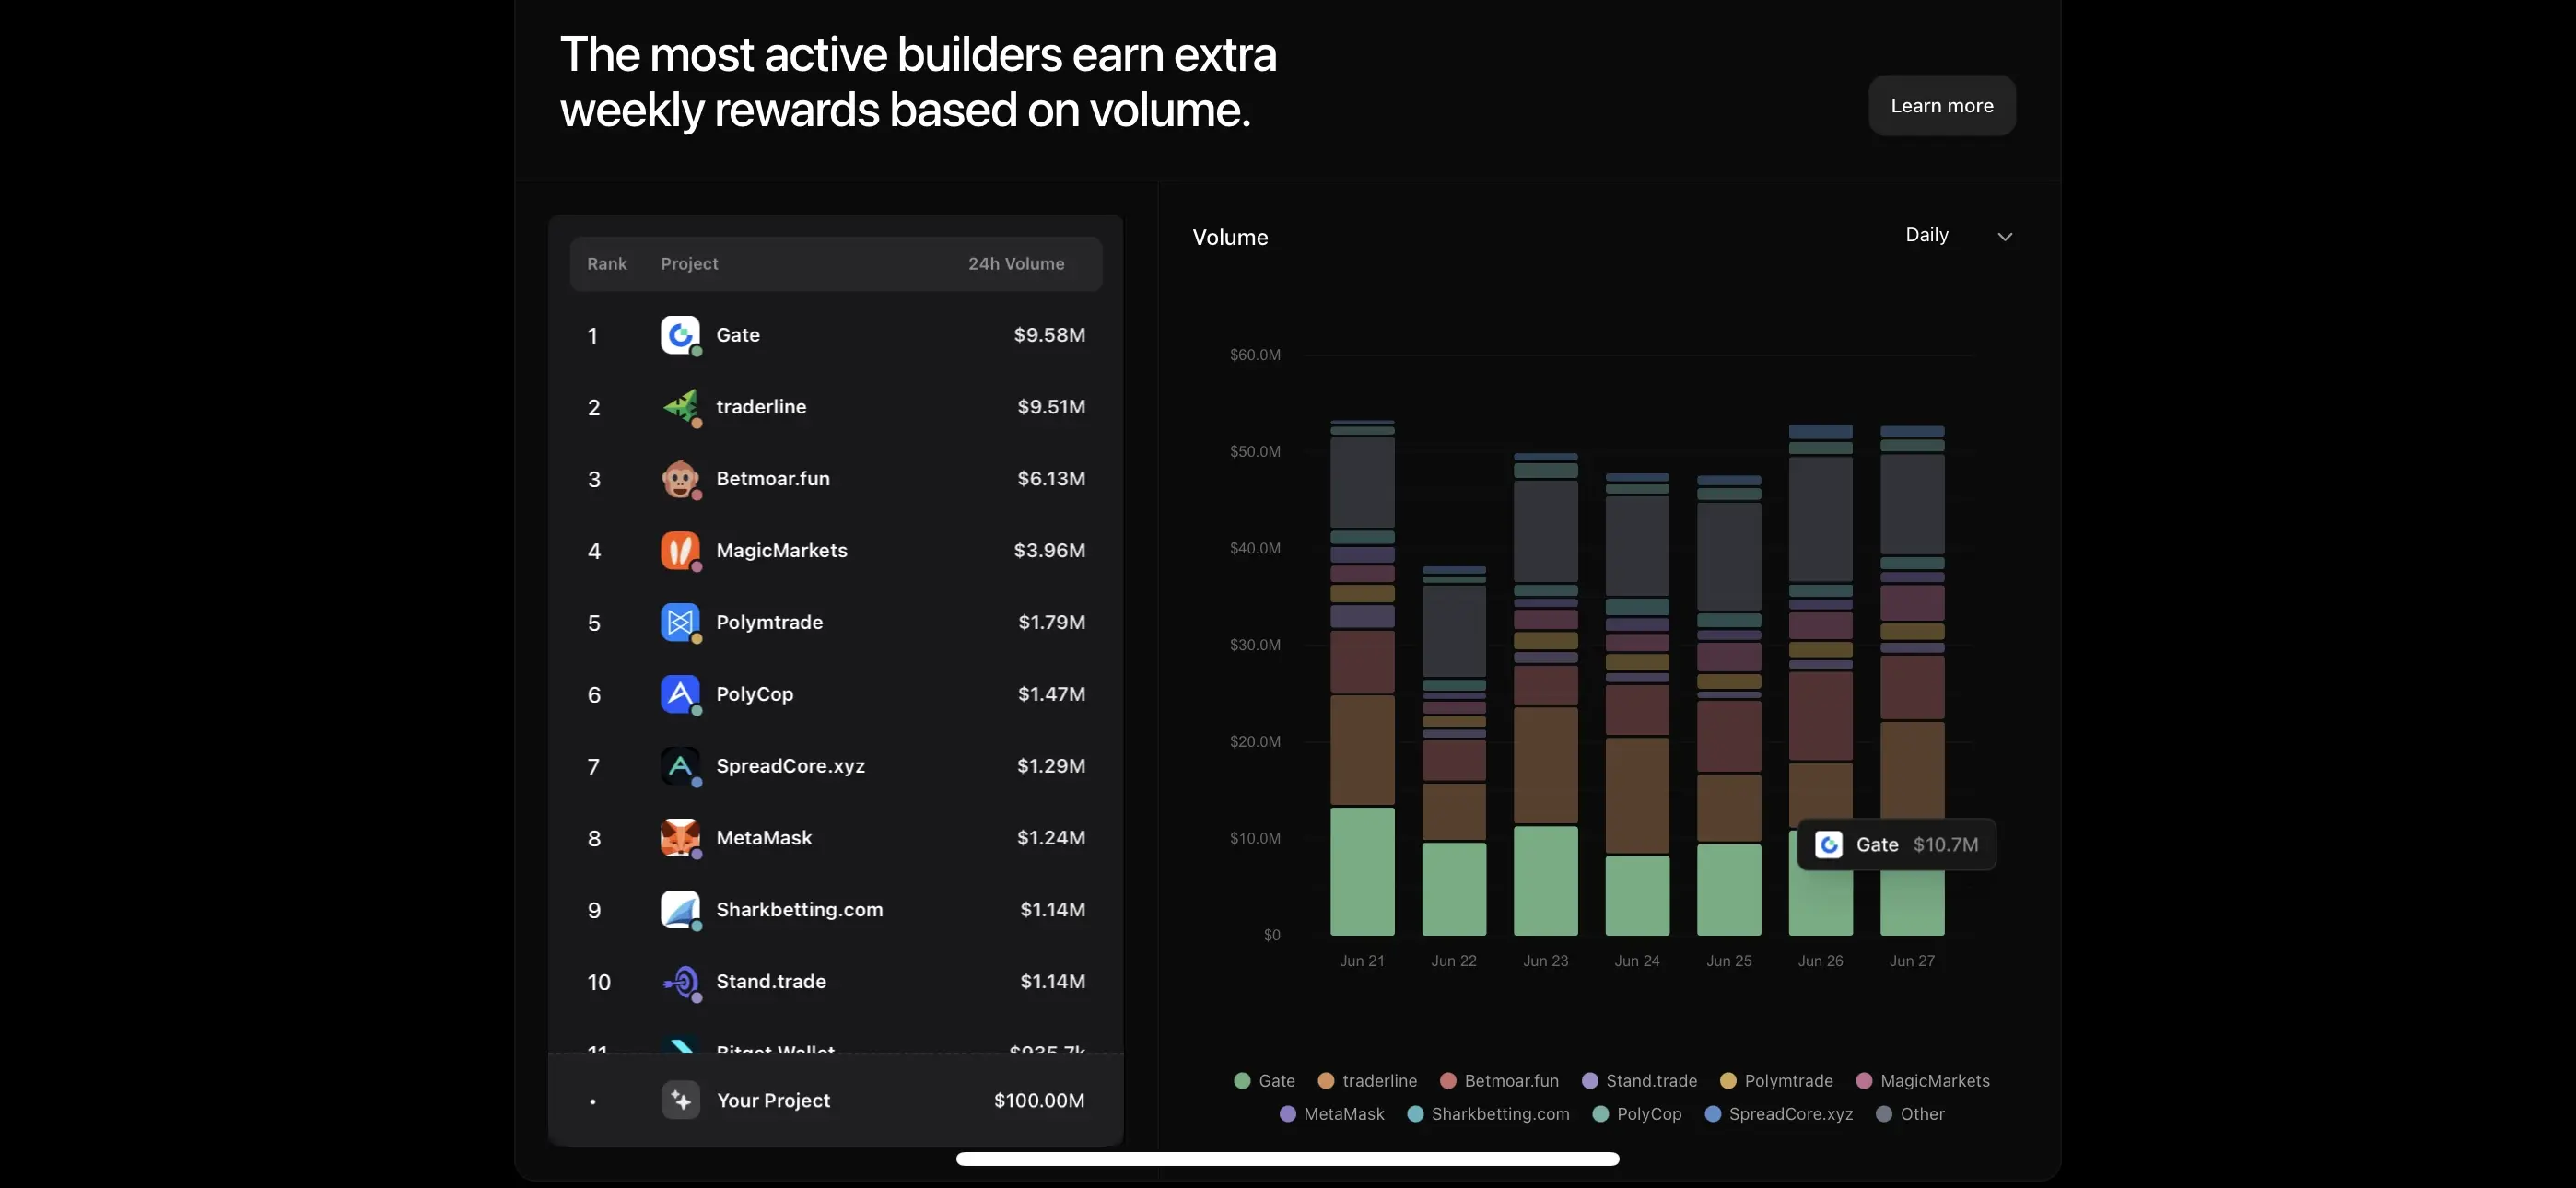Screen dimensions: 2576x1188
Task: Click the Jun 21 stacked volume bar
Action: [1362, 678]
